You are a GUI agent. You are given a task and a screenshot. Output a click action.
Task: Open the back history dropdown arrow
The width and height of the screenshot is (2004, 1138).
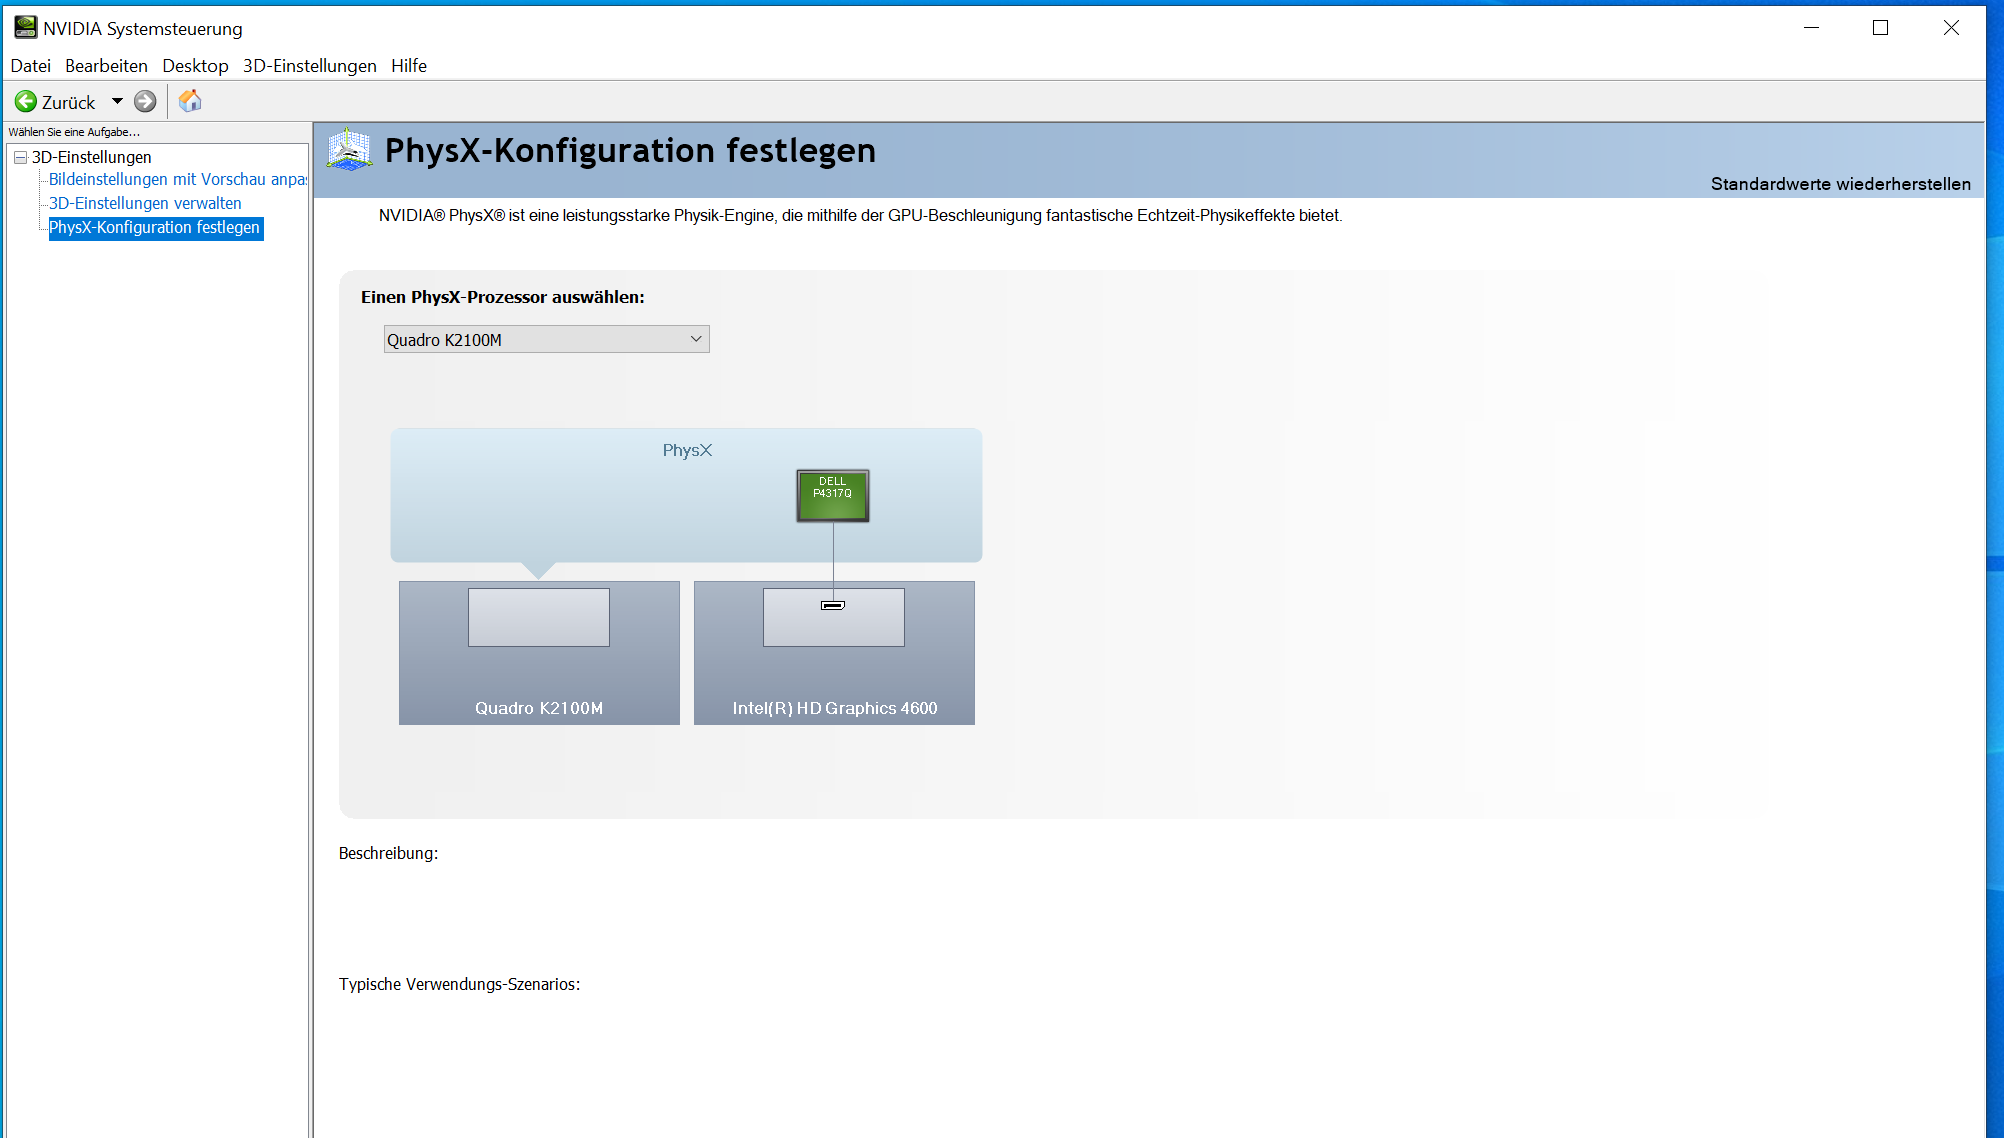pyautogui.click(x=117, y=102)
